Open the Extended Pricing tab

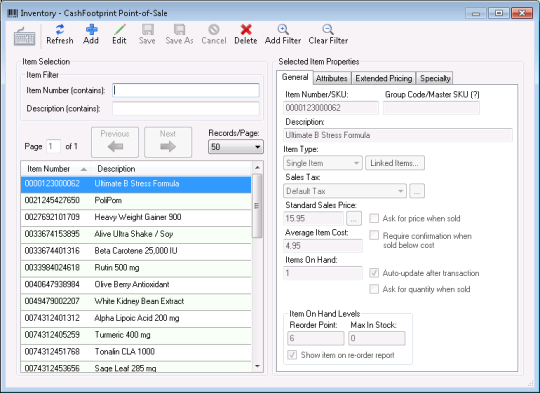384,78
